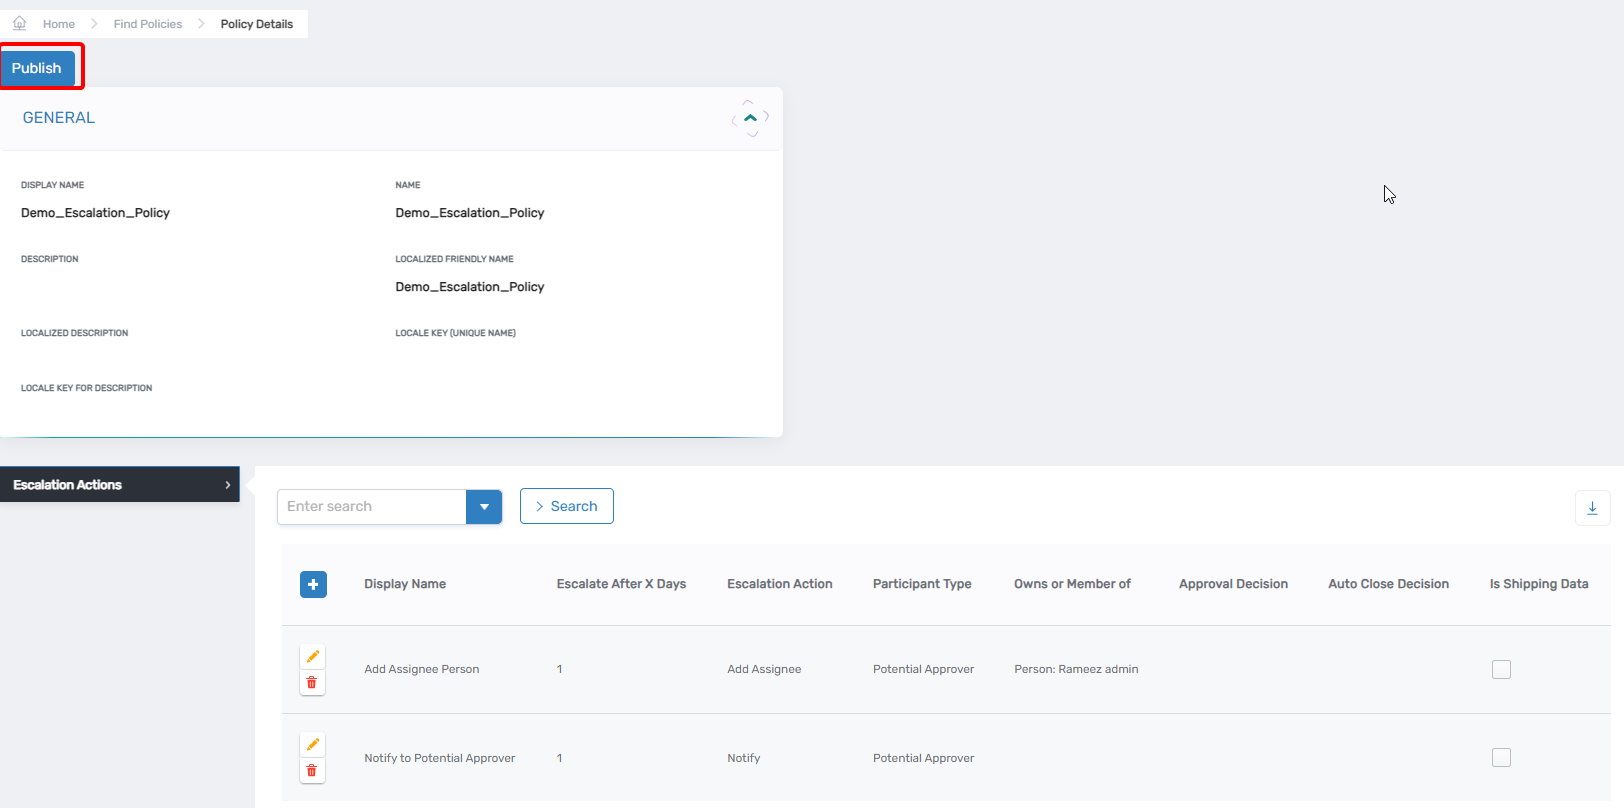Click the blue add escalation action icon
This screenshot has width=1624, height=808.
tap(313, 584)
